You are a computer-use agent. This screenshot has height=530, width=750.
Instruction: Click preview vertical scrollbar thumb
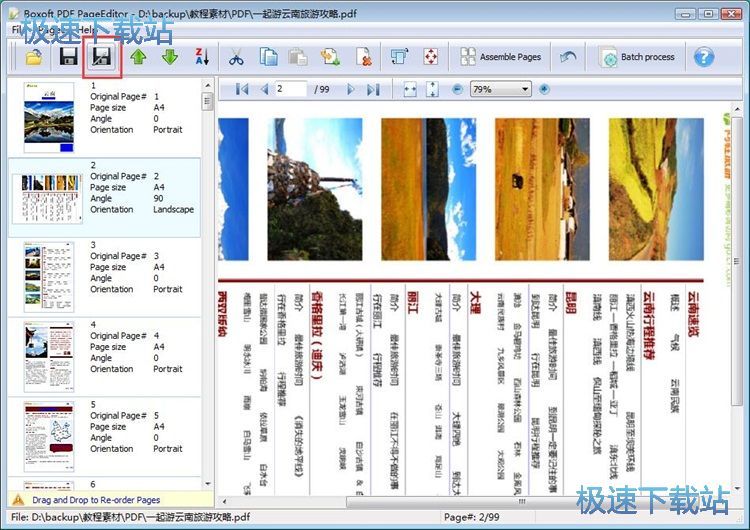pyautogui.click(x=737, y=261)
